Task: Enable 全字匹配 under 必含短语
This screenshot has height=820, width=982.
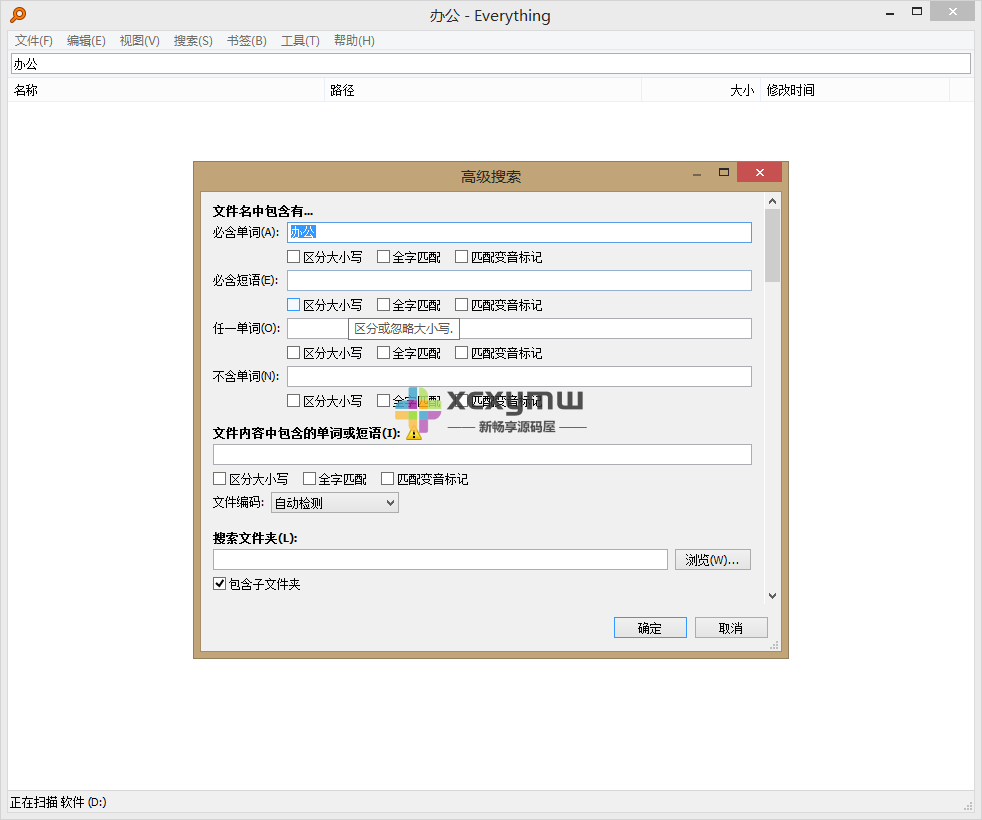Action: click(x=382, y=304)
